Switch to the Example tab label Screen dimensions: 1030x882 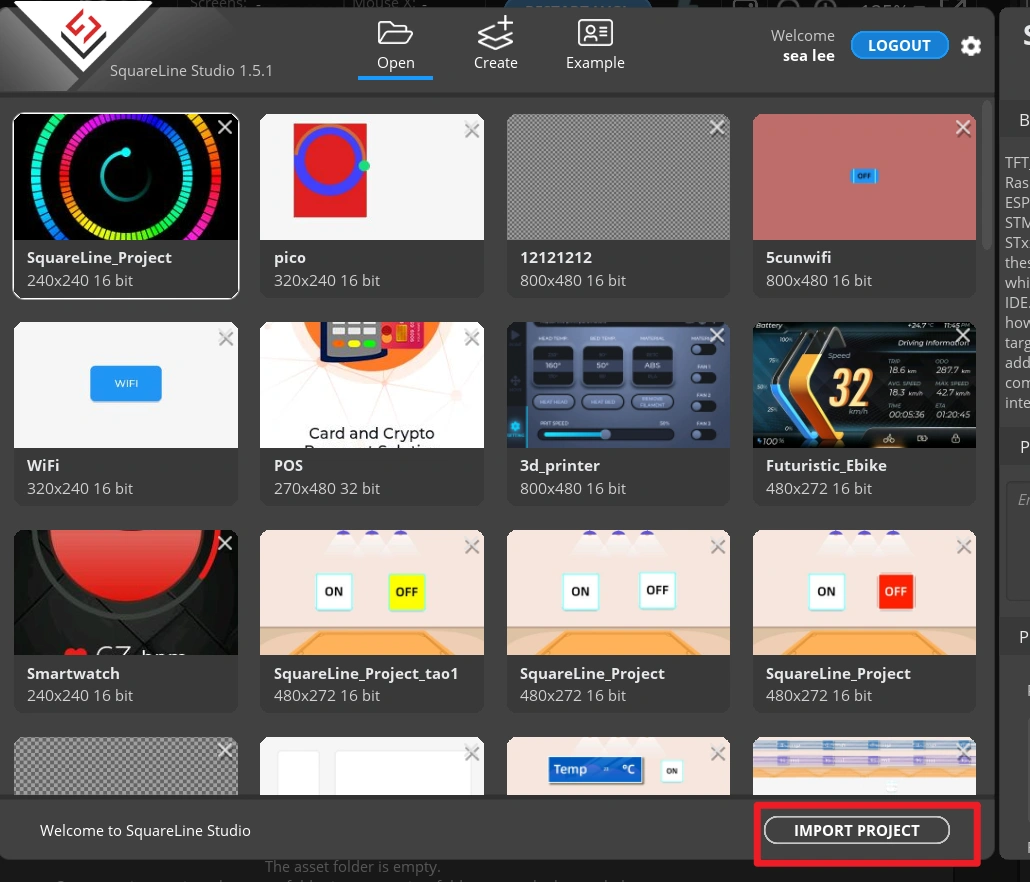(x=595, y=63)
